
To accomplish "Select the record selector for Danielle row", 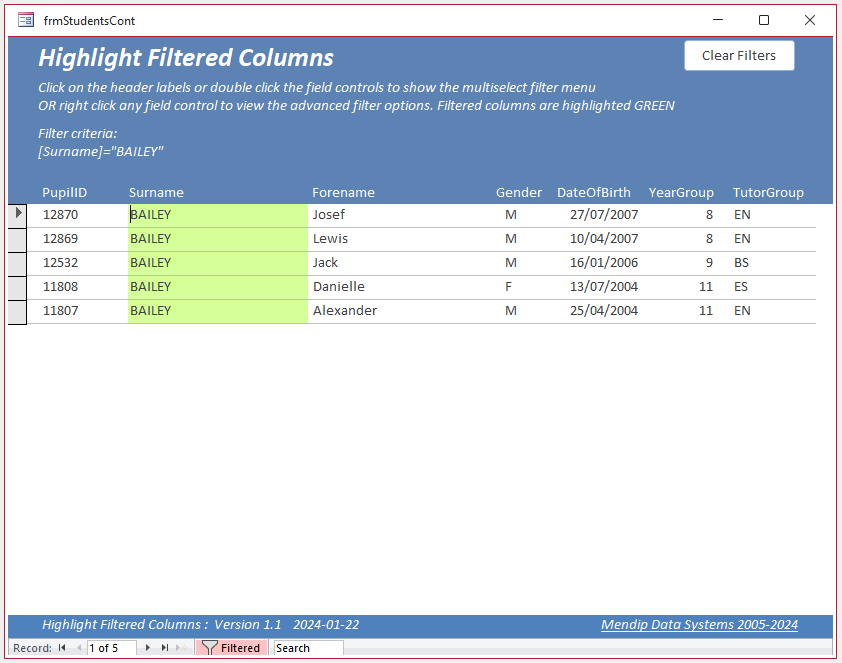I will (18, 287).
